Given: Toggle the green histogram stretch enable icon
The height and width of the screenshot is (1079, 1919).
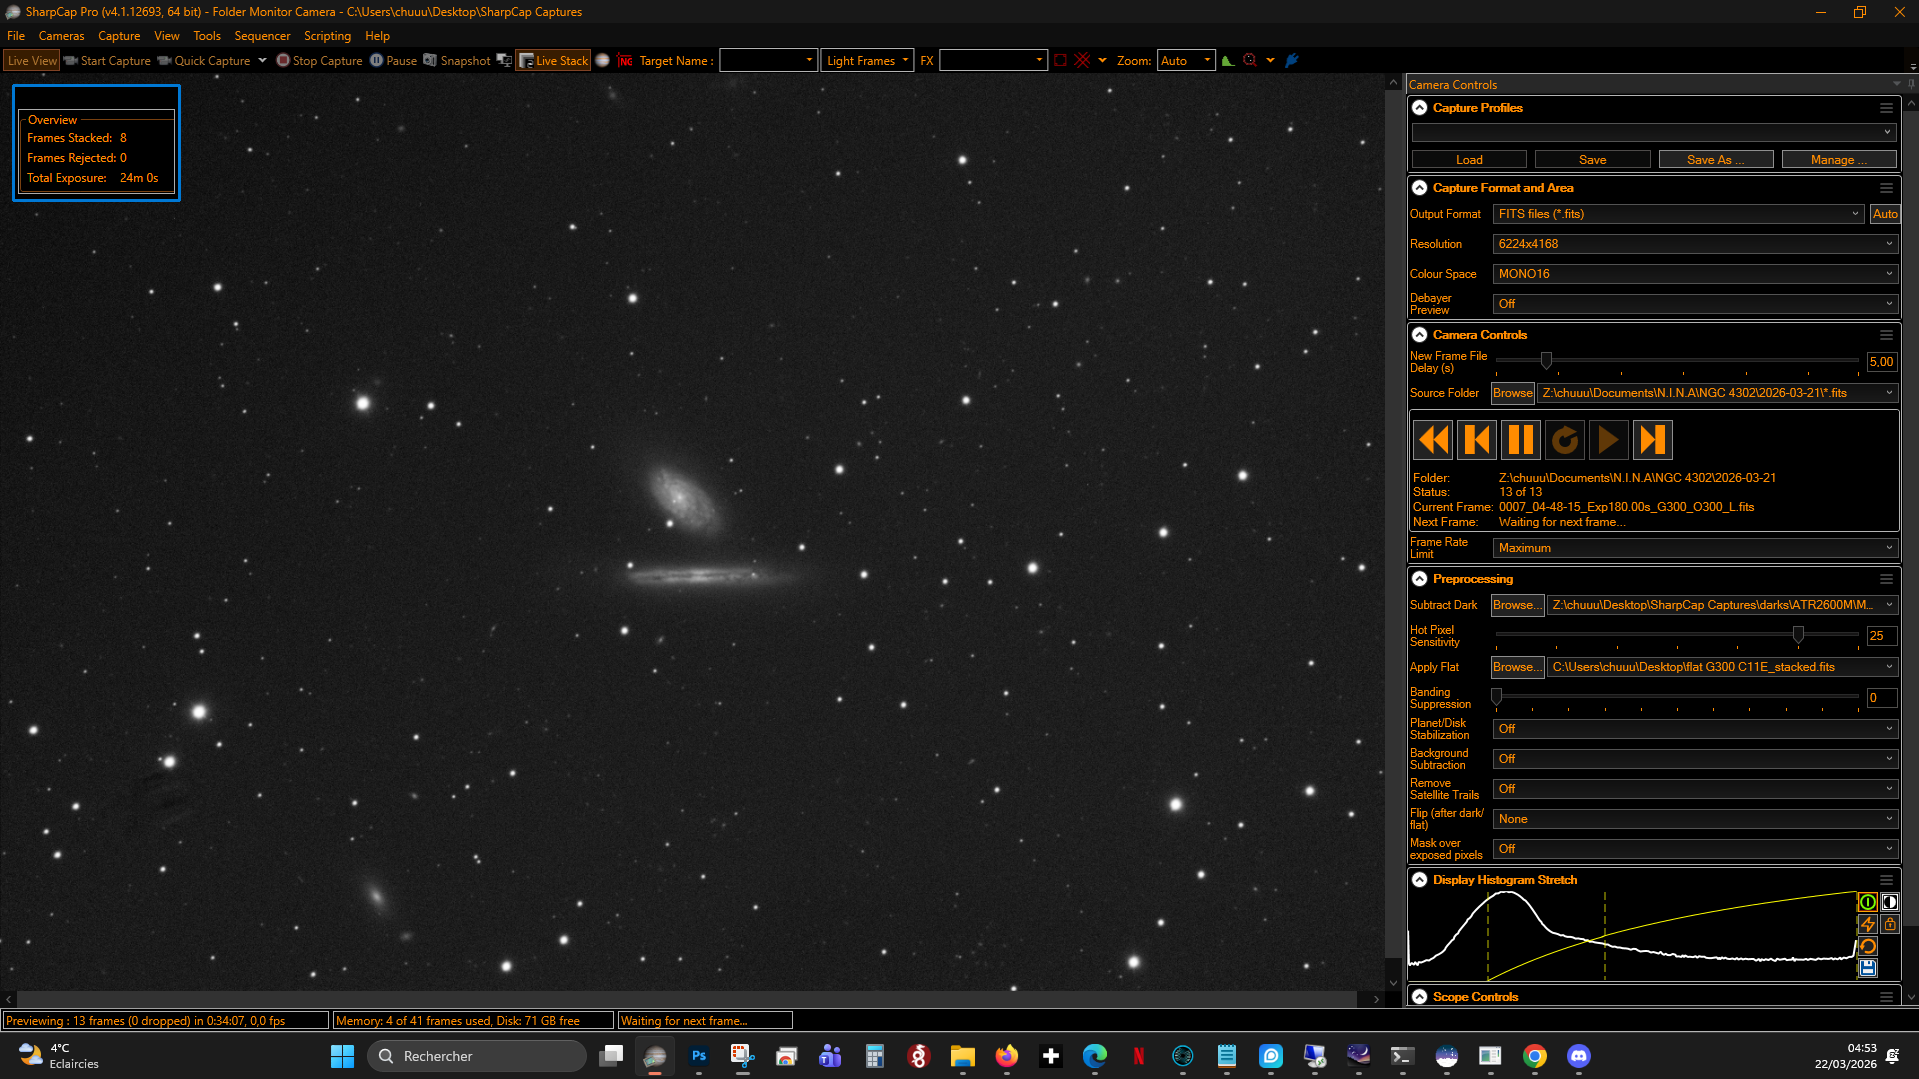Looking at the screenshot, I should tap(1867, 902).
